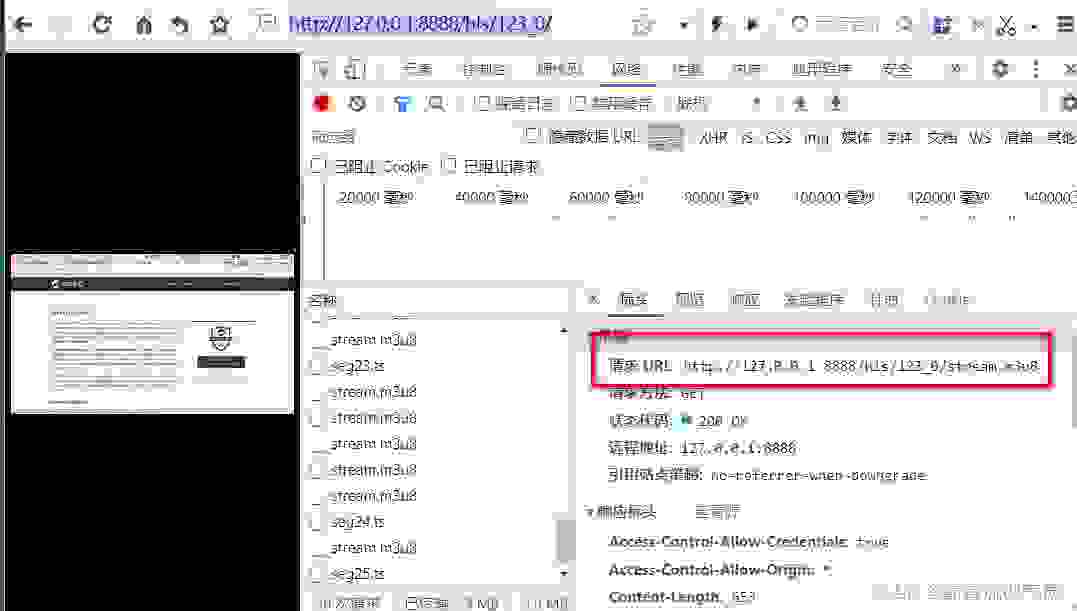Open the 响应 (Response) details tab
Viewport: 1077px width, 611px height.
pos(745,299)
